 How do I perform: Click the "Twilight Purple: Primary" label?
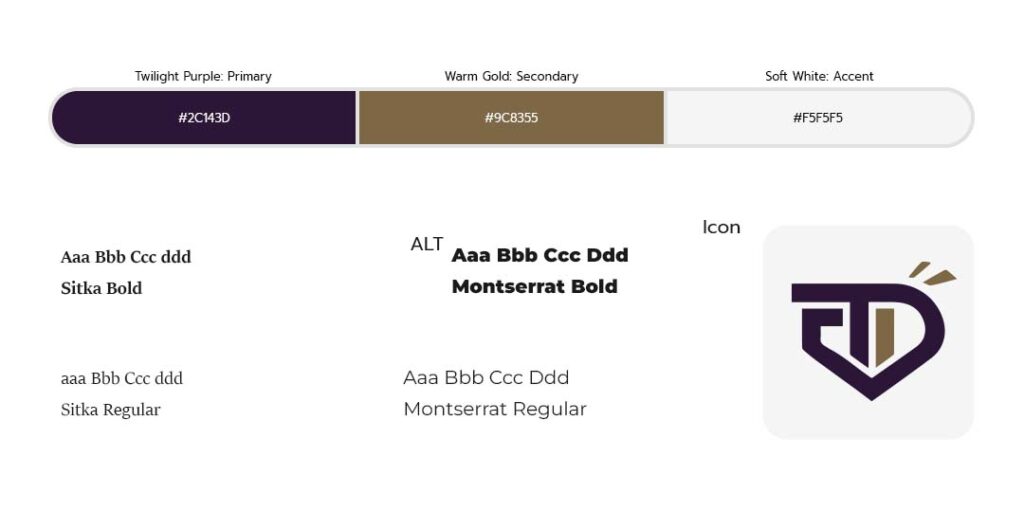(x=203, y=76)
